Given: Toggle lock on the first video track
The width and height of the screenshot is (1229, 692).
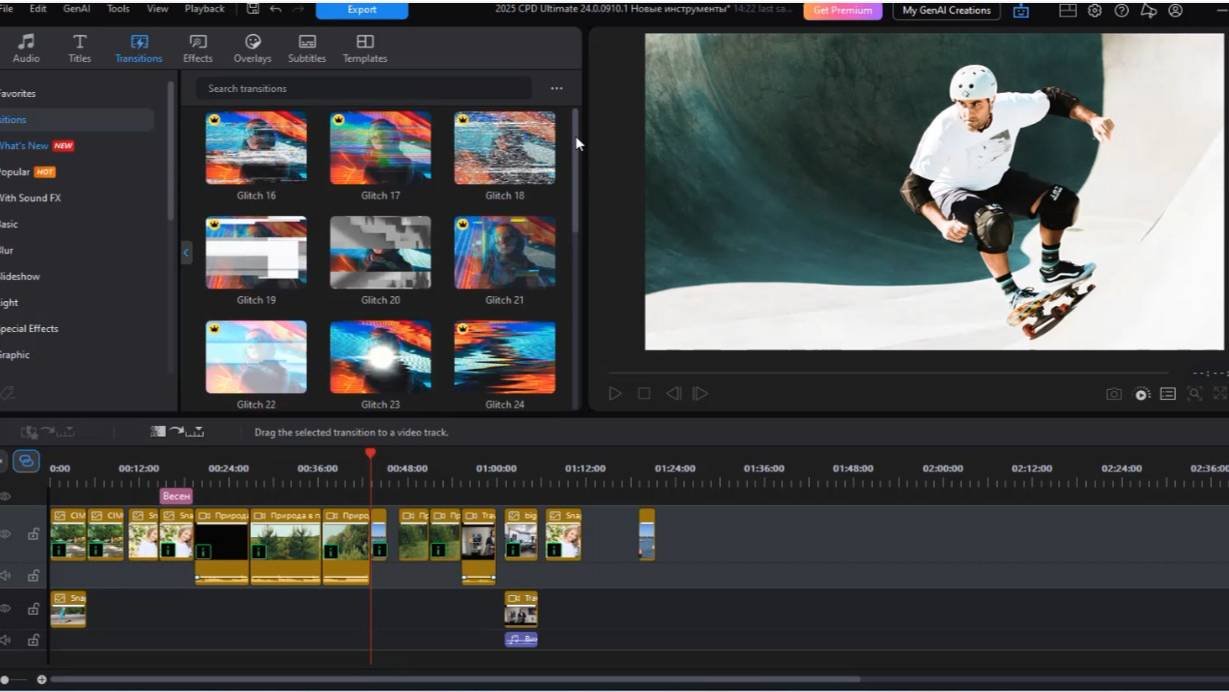Looking at the screenshot, I should pyautogui.click(x=33, y=534).
